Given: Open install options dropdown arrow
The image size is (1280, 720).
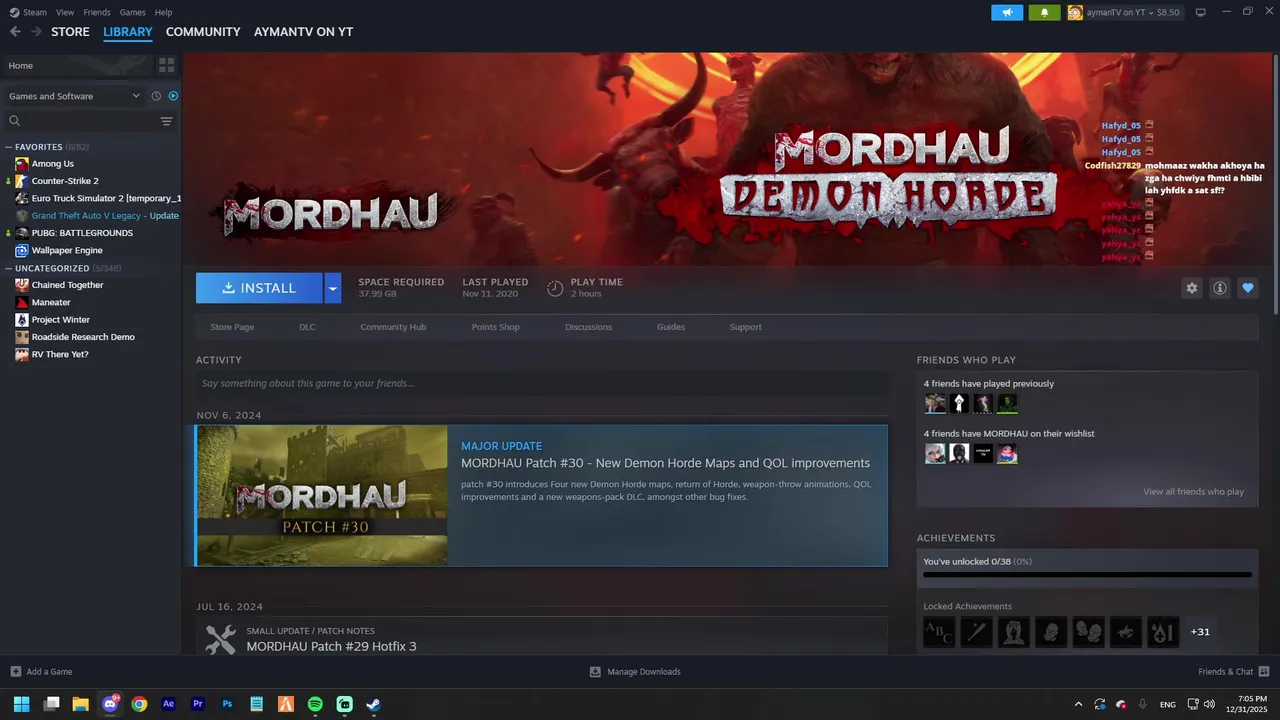Looking at the screenshot, I should 333,288.
